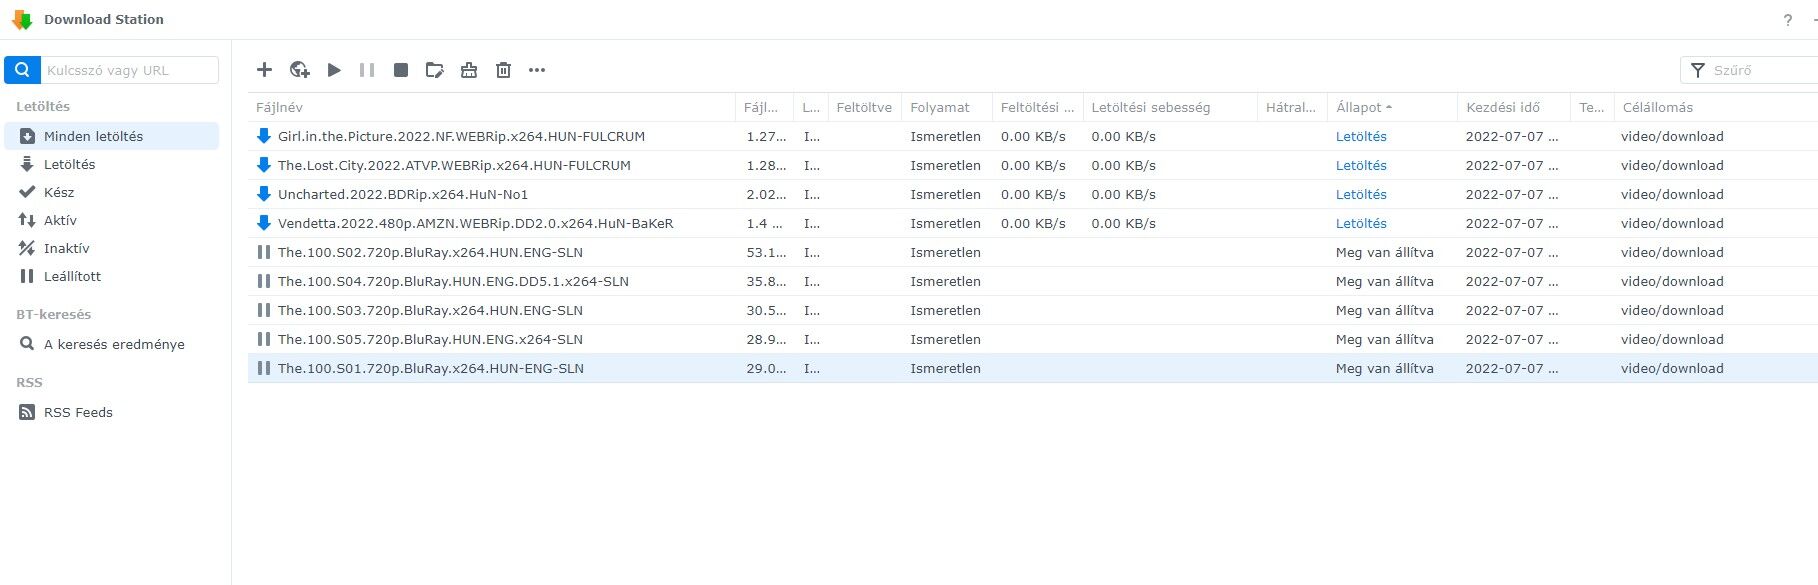
Task: Change destination folder with folder-edit icon
Action: click(434, 70)
